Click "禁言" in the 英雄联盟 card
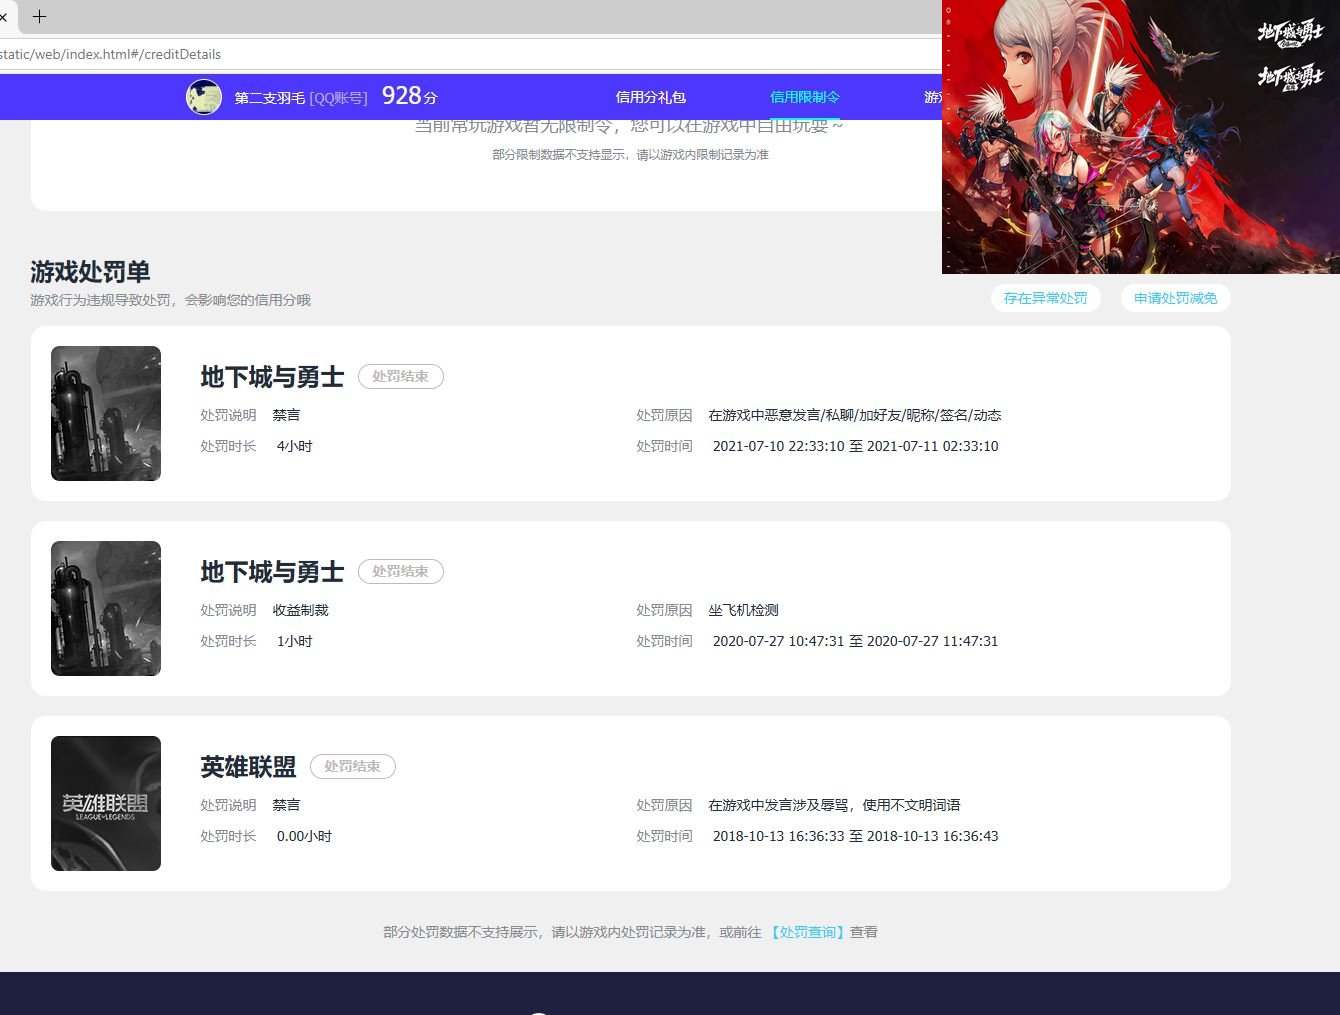Viewport: 1340px width, 1015px height. 286,805
